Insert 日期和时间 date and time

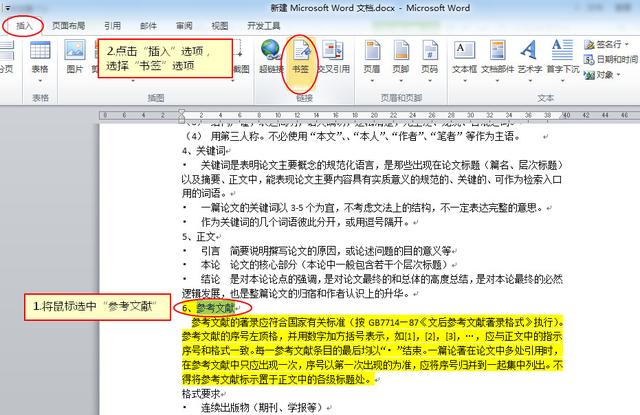point(611,60)
